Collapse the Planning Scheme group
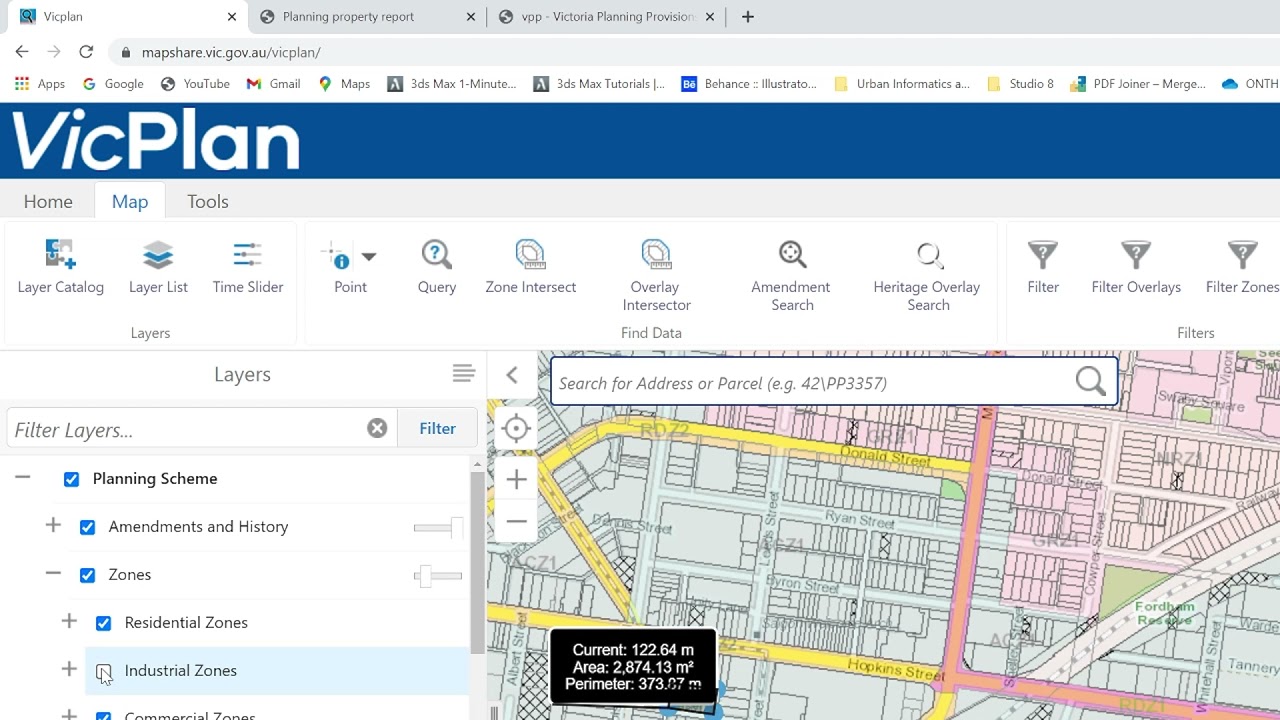The width and height of the screenshot is (1280, 720). 22,478
